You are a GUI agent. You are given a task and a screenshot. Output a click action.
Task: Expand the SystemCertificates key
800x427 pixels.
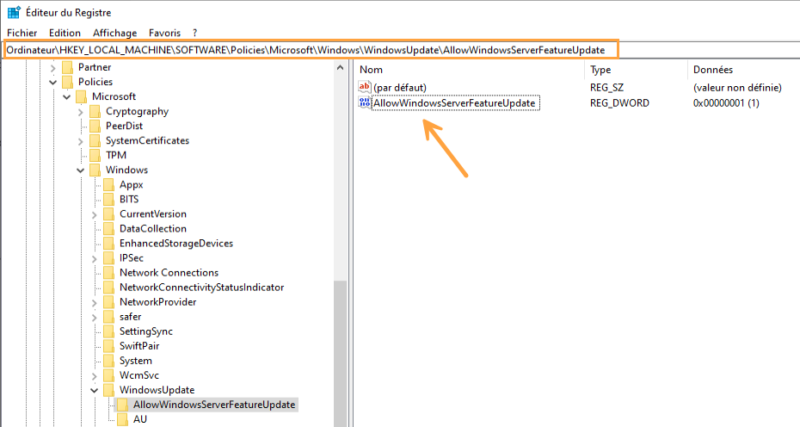click(81, 141)
